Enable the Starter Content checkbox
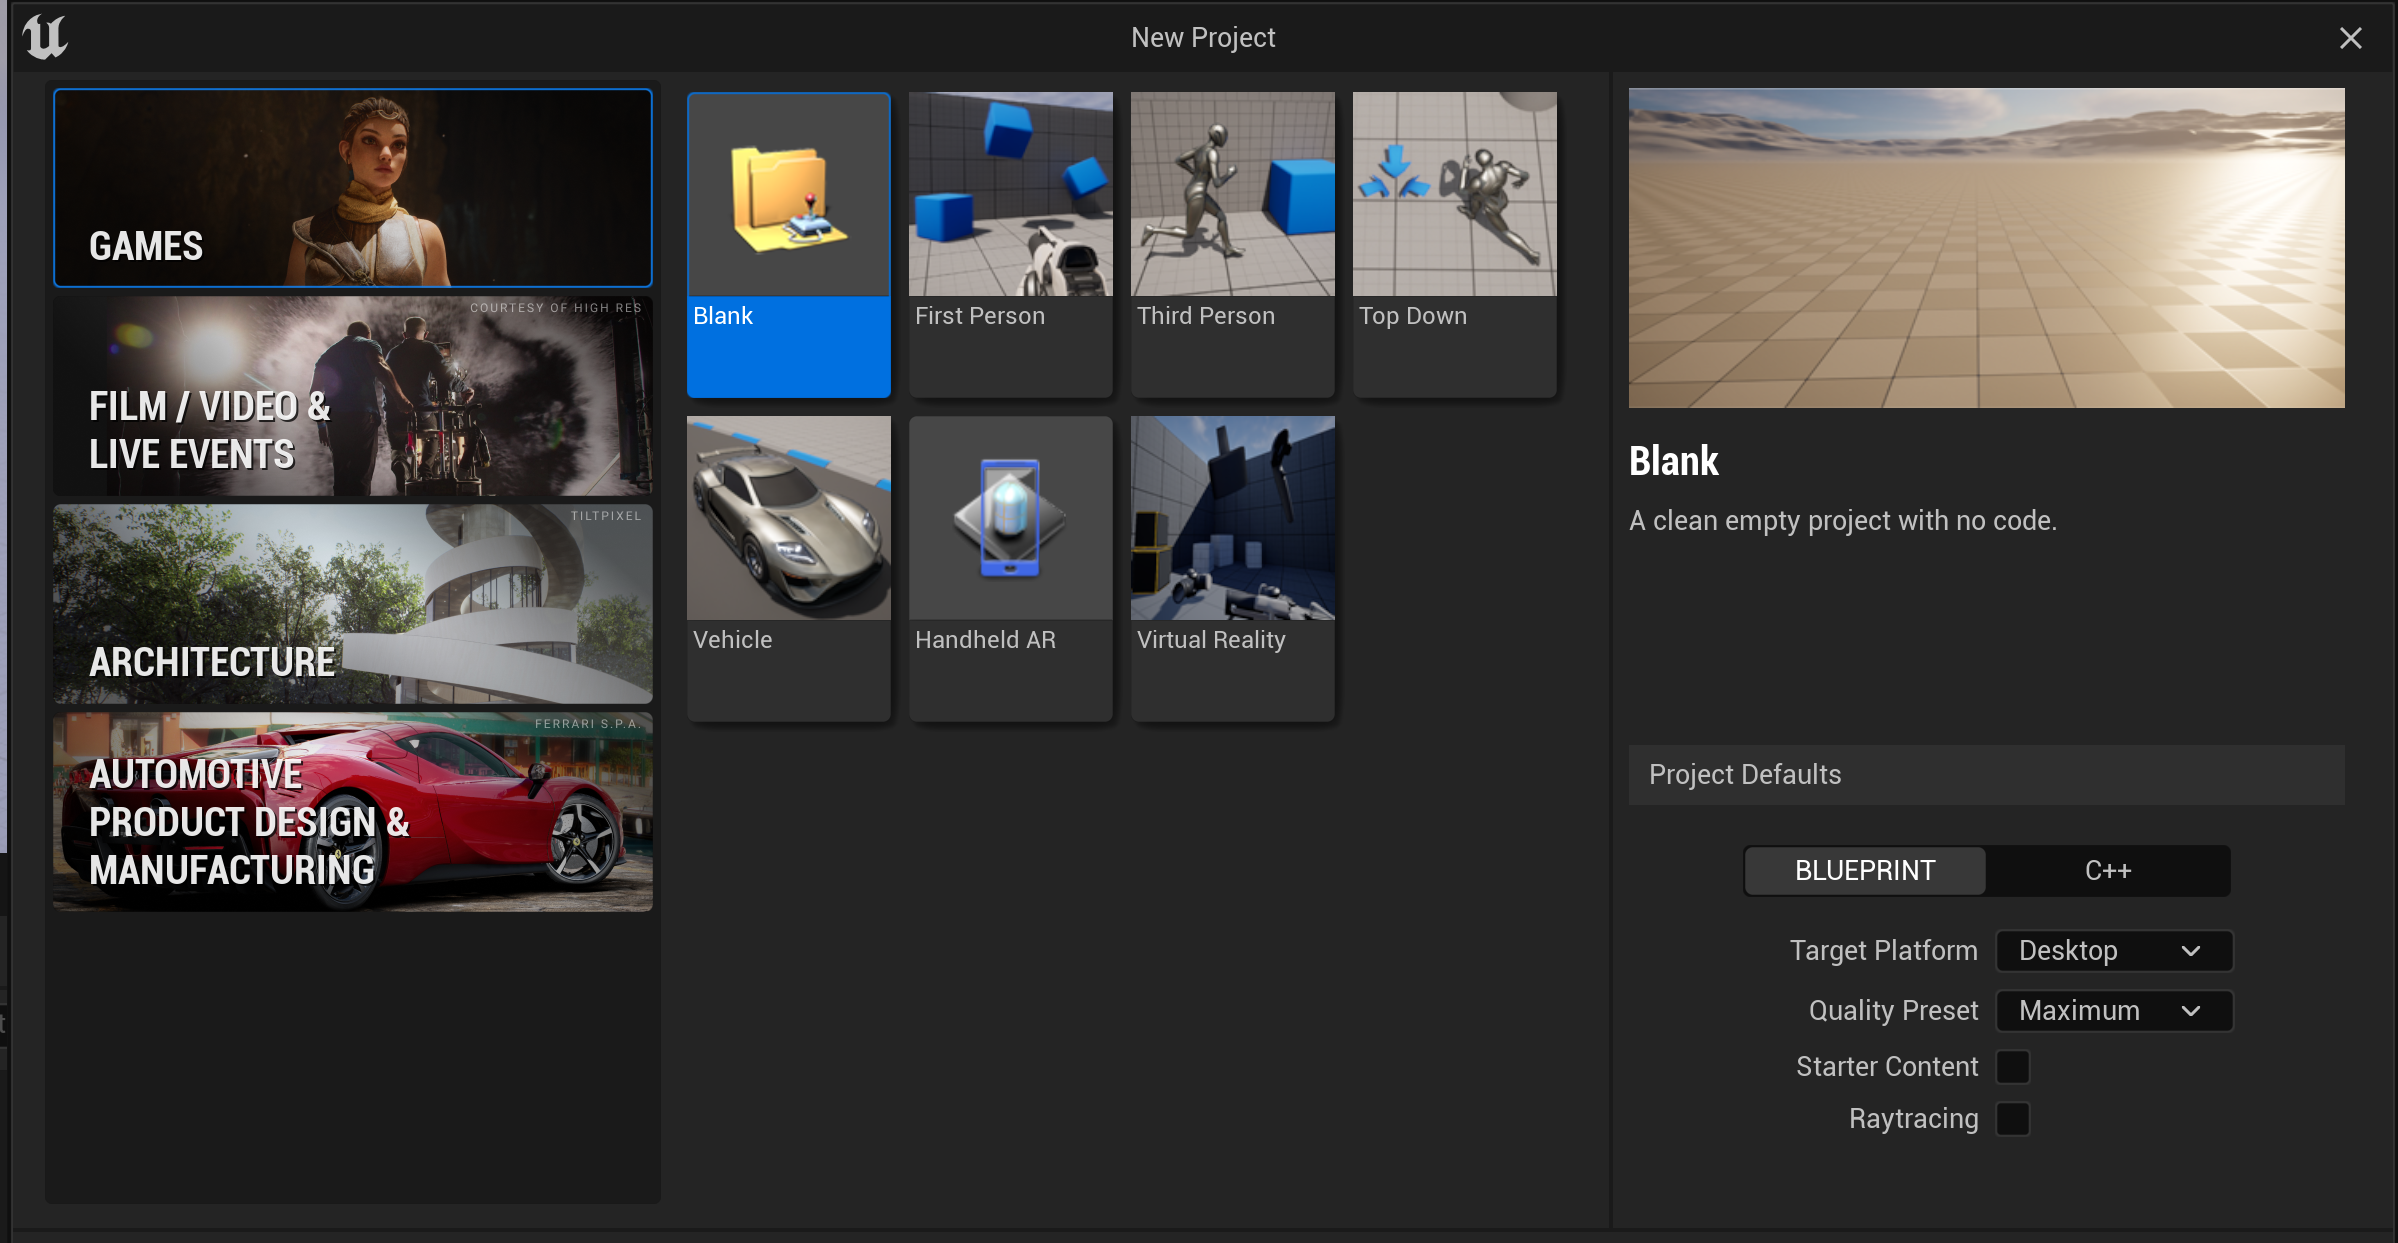 coord(2012,1067)
